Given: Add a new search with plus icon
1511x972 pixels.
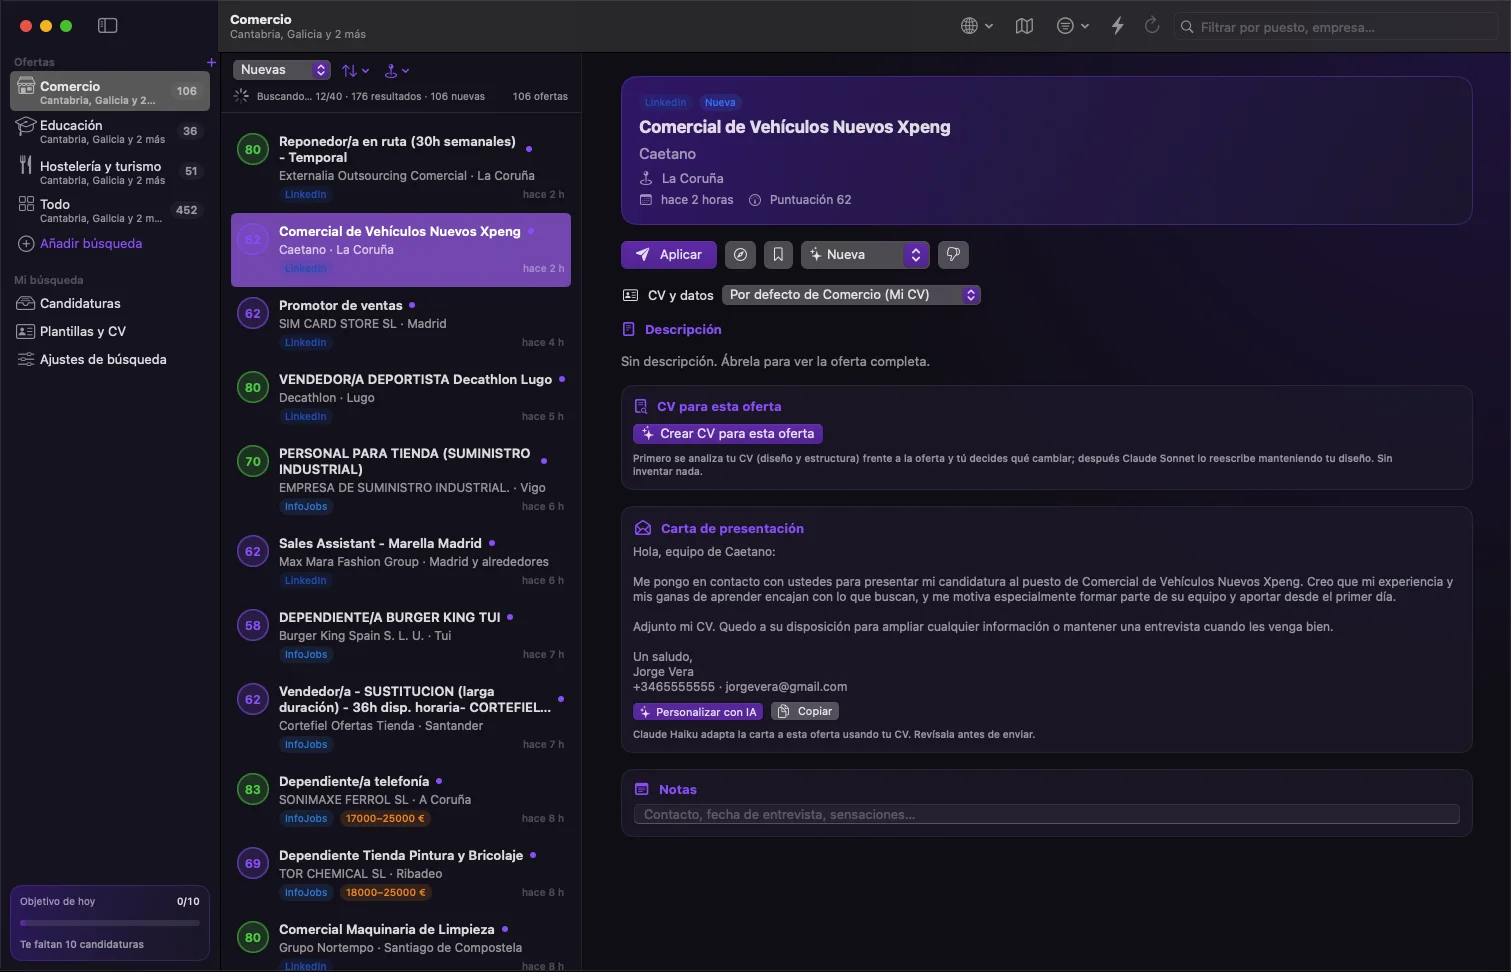Looking at the screenshot, I should point(211,62).
